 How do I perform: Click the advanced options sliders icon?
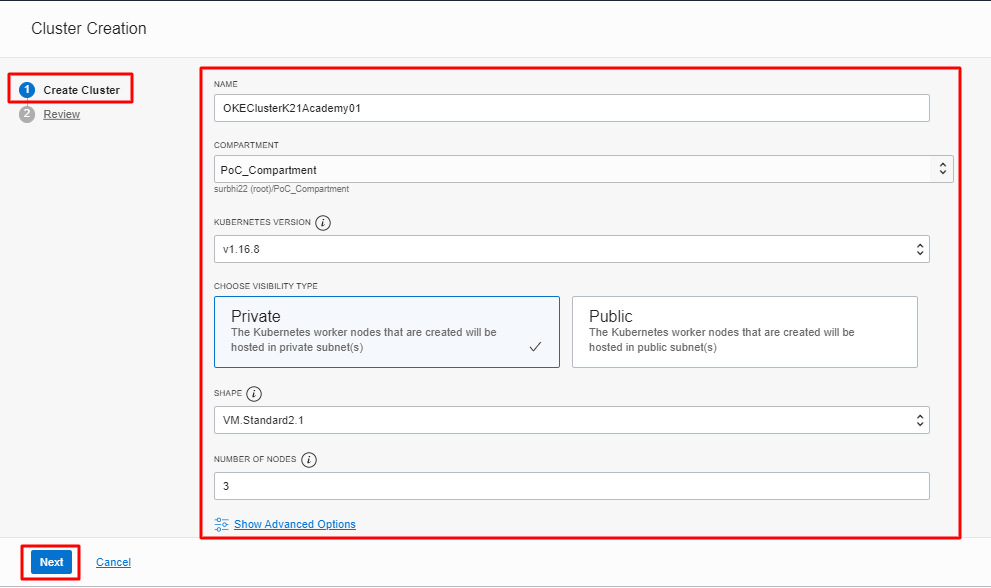pyautogui.click(x=222, y=524)
